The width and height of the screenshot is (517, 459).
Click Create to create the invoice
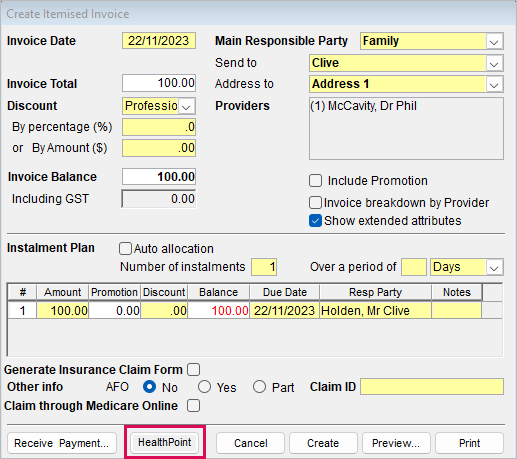coord(323,443)
